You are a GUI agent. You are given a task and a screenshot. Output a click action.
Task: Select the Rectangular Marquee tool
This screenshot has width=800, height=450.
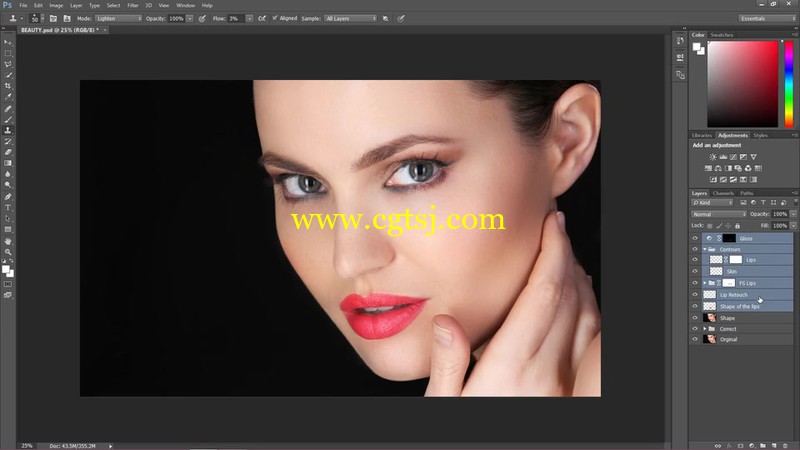point(8,54)
